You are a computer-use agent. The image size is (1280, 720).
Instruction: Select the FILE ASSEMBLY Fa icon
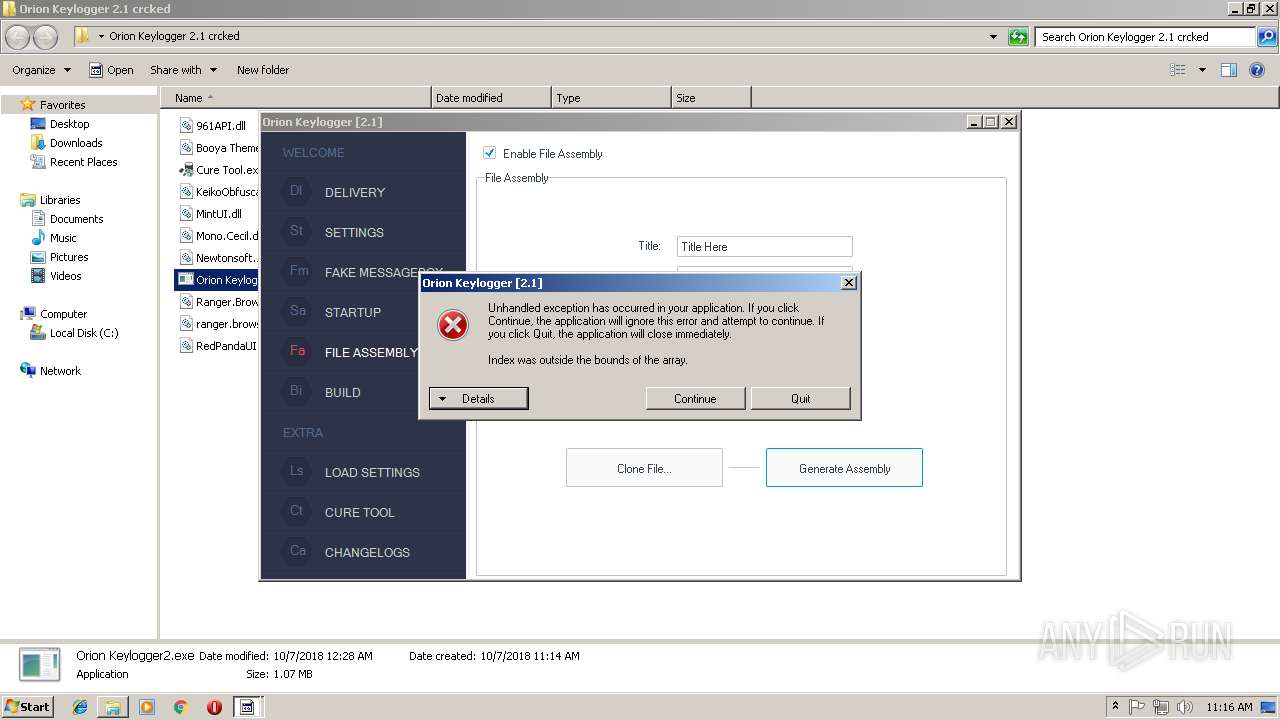point(297,351)
